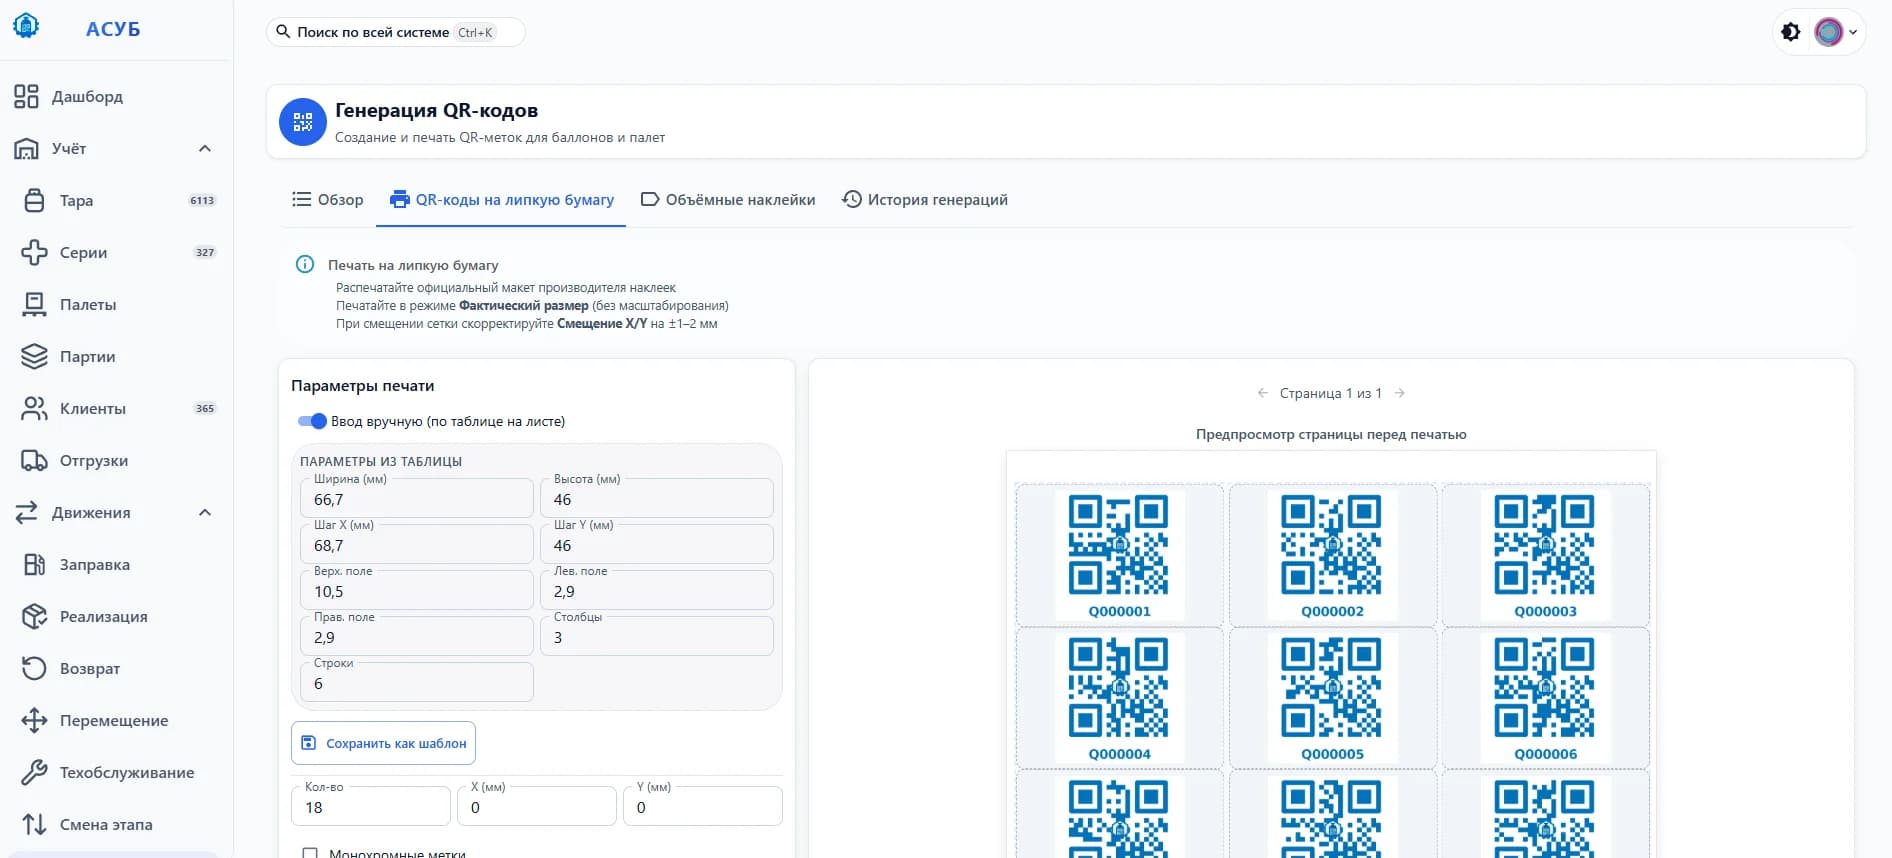Click the Q000006 QR label preview

click(x=1545, y=698)
